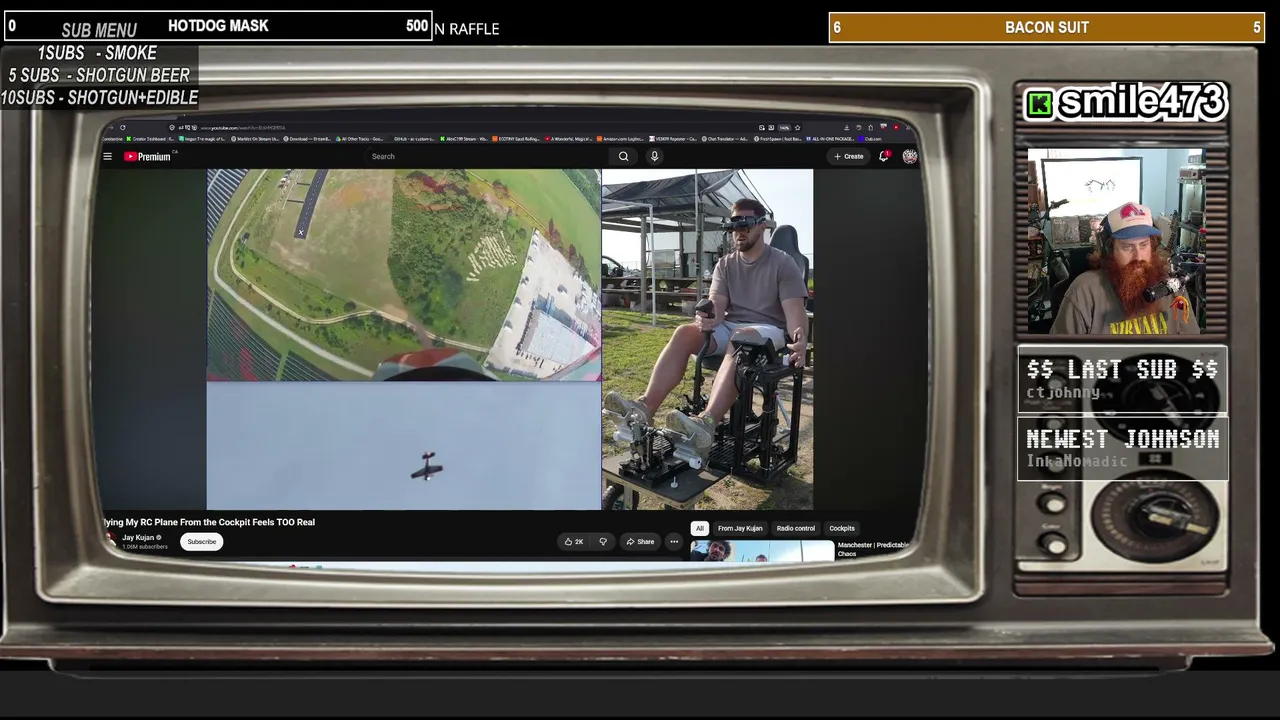The image size is (1280, 720).
Task: Select the Radio control chip
Action: pos(796,528)
